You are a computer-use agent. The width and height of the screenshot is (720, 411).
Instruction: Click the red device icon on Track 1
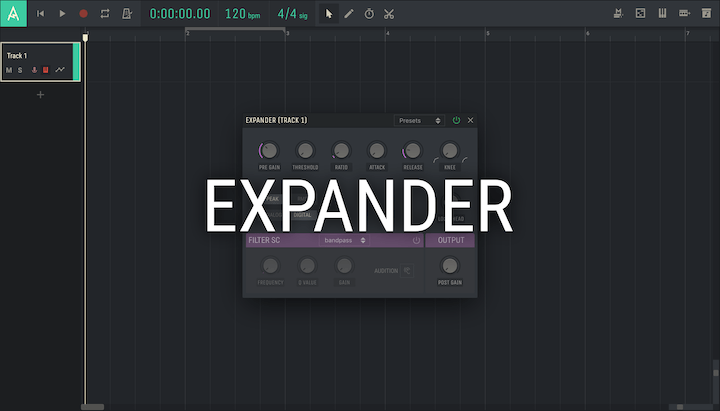click(45, 70)
